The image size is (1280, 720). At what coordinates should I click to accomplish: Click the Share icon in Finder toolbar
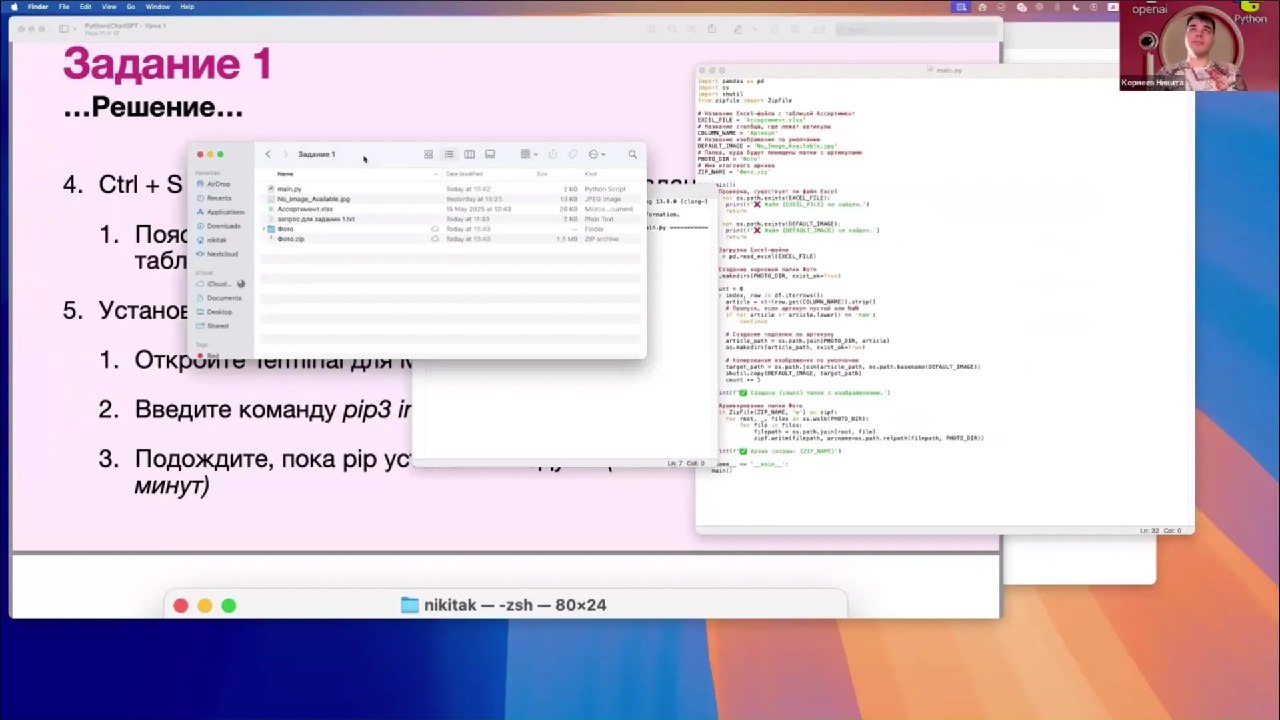tap(552, 154)
